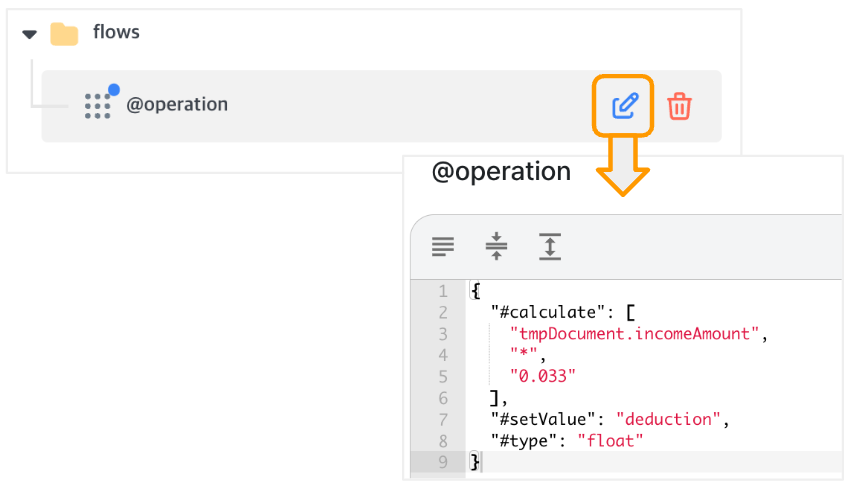Click the "float" type value
The width and height of the screenshot is (854, 488).
(x=610, y=441)
